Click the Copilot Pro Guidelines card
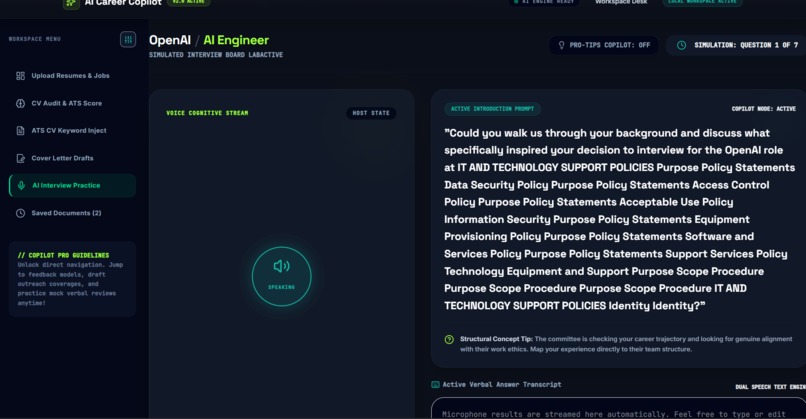806x419 pixels. 72,279
